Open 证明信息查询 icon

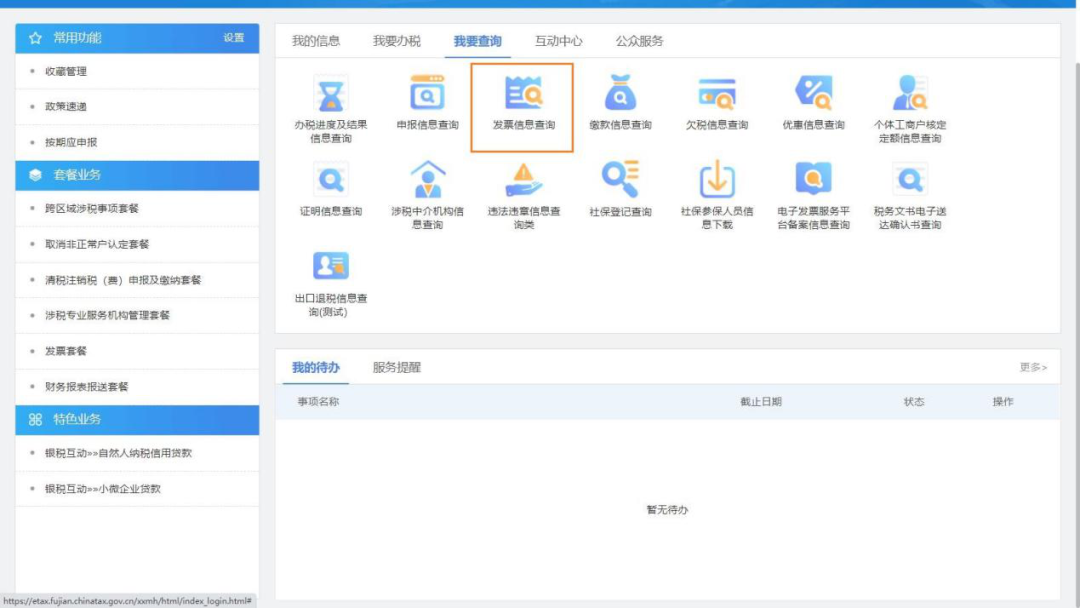331,180
